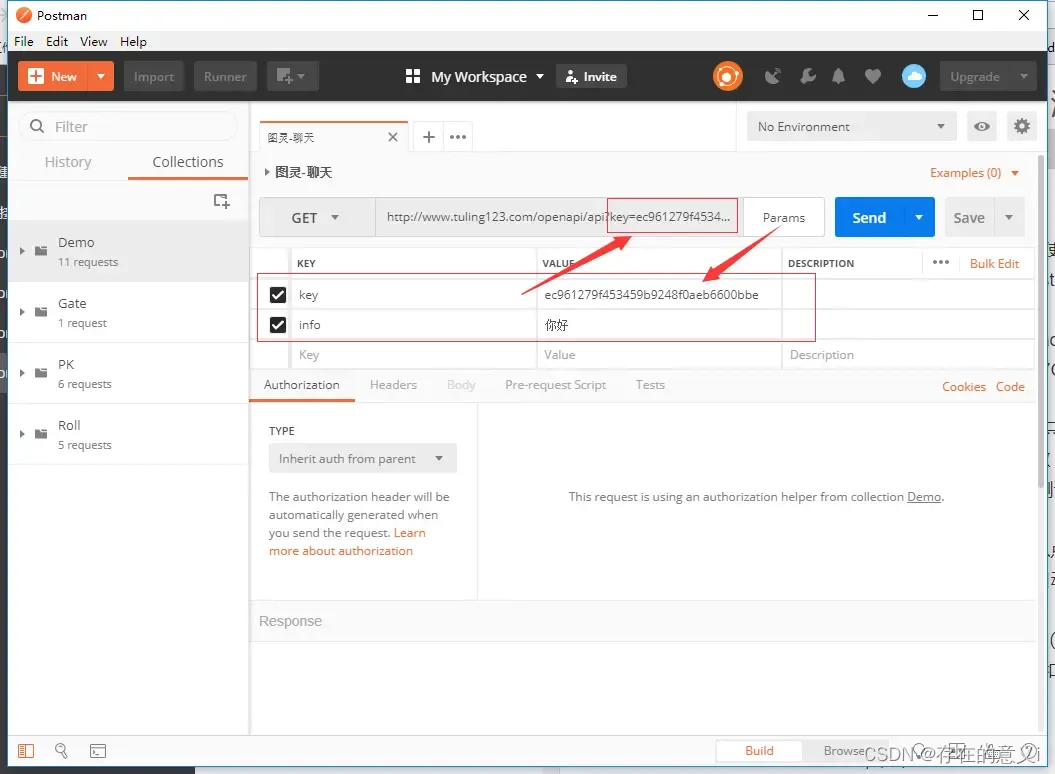Open the Help menu
This screenshot has height=774, width=1055.
(x=133, y=42)
